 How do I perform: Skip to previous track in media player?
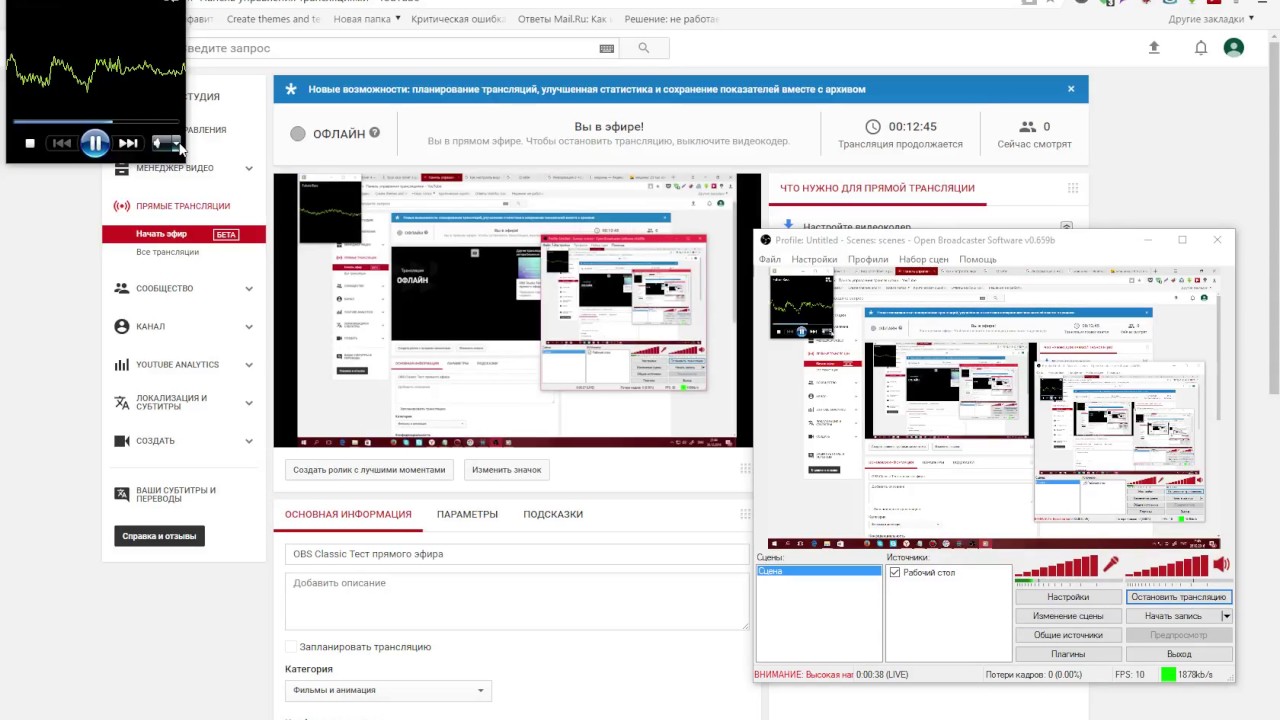coord(62,143)
